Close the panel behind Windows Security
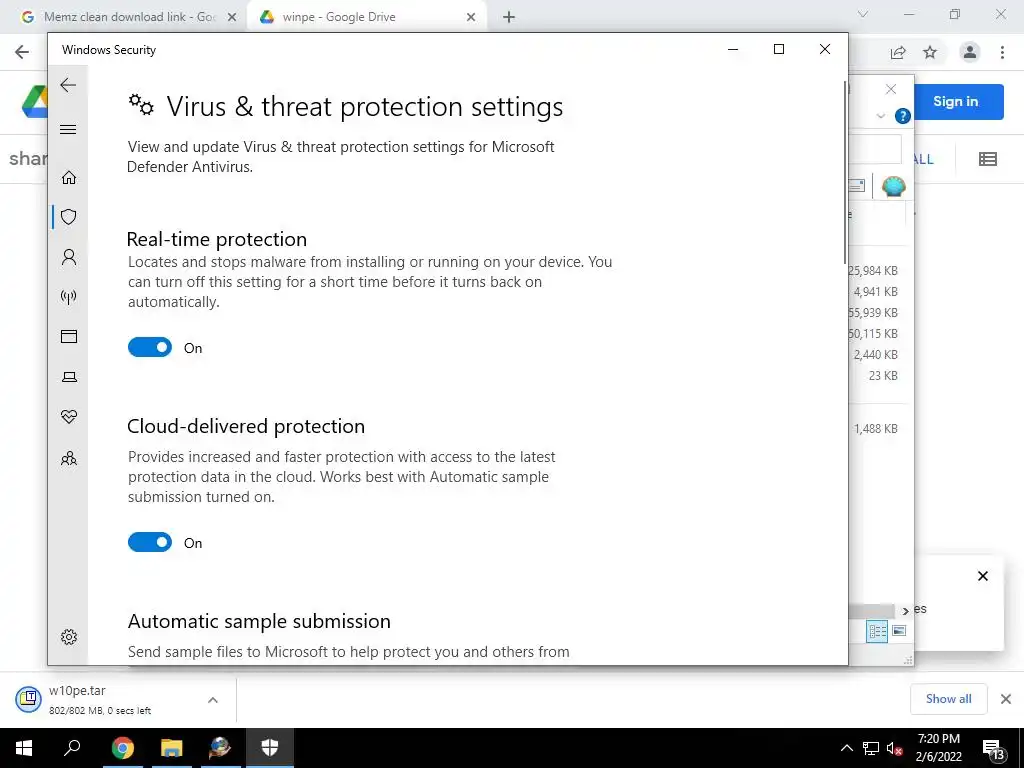1024x768 pixels. 891,89
